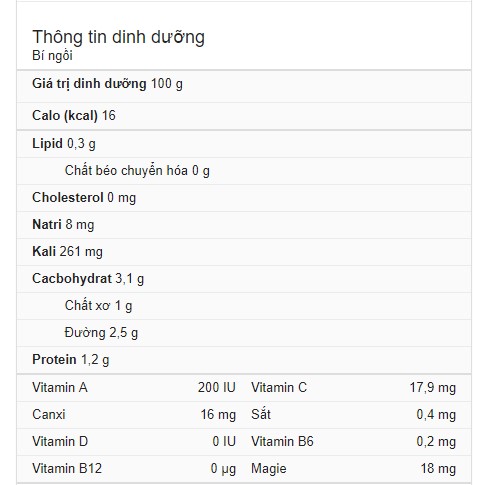
Task: Click the Vitamin B6 label
Action: [282, 442]
